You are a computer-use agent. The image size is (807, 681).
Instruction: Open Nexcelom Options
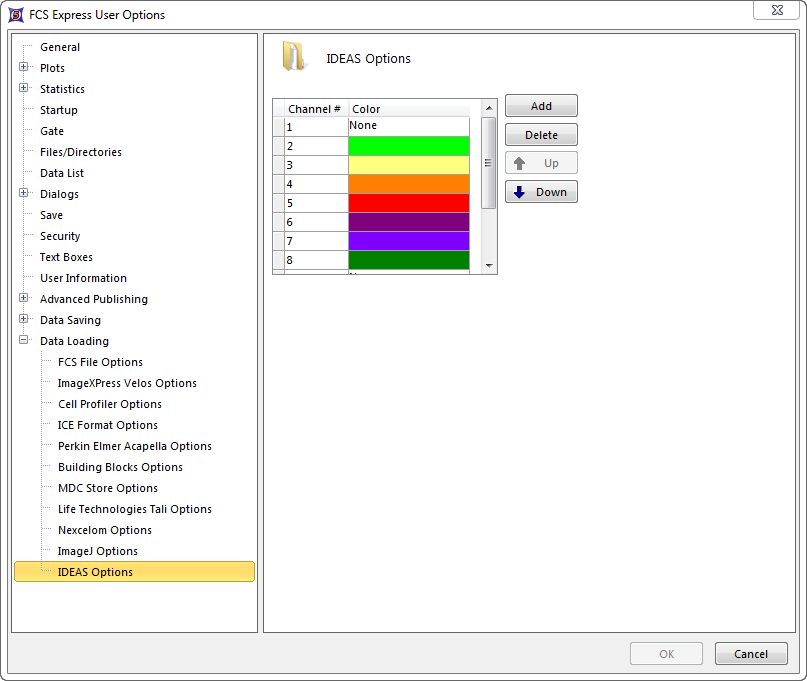tap(105, 530)
